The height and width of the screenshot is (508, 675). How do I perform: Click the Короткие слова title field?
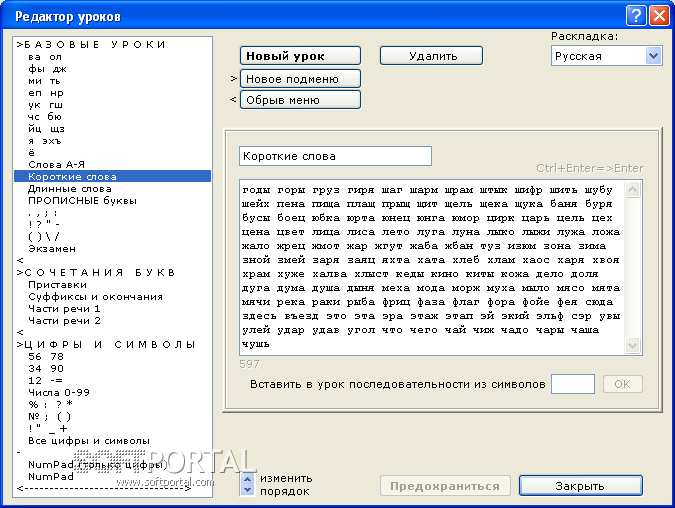point(335,156)
